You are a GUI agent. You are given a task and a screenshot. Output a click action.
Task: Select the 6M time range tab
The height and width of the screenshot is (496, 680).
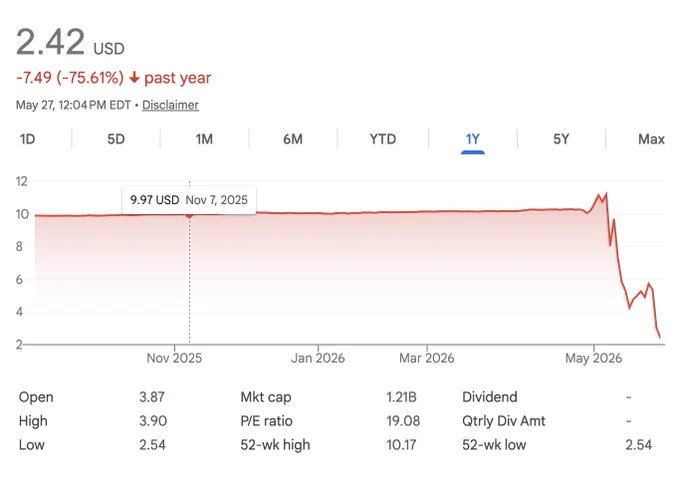coord(293,139)
